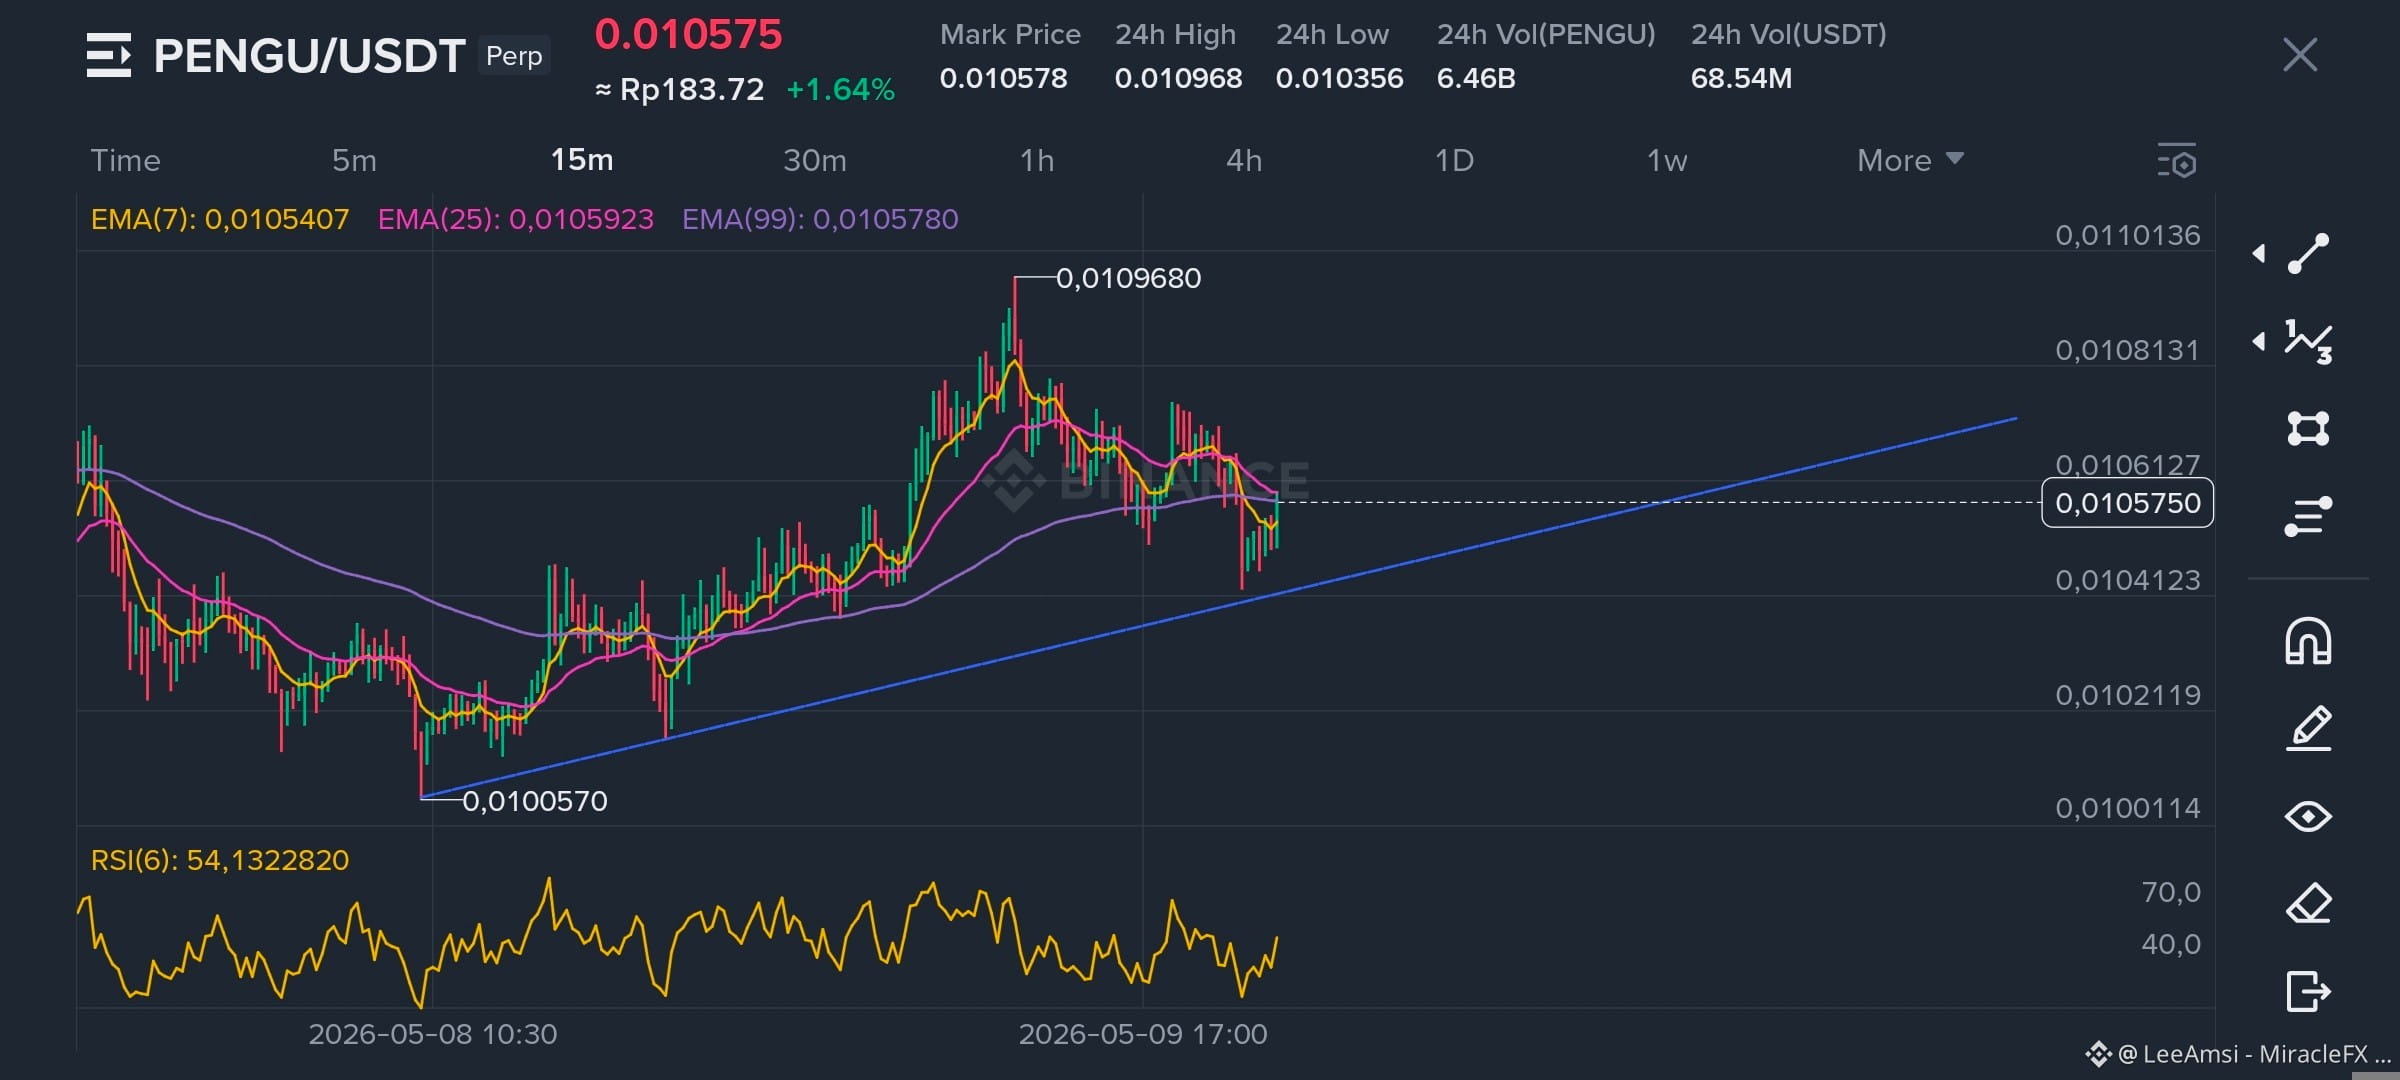Expand the wave tools flyout arrow
Viewport: 2400px width, 1080px height.
2259,342
